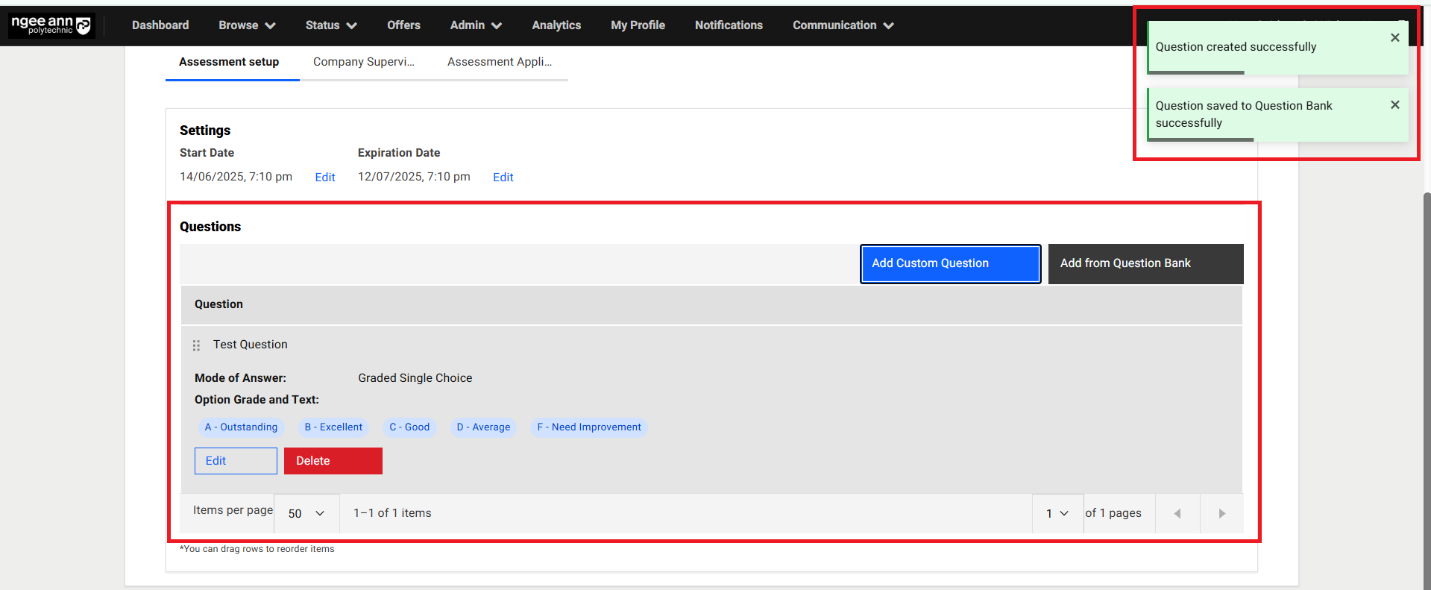This screenshot has width=1431, height=590.
Task: Close the 'Question saved to Question Bank' toast
Action: (x=1395, y=105)
